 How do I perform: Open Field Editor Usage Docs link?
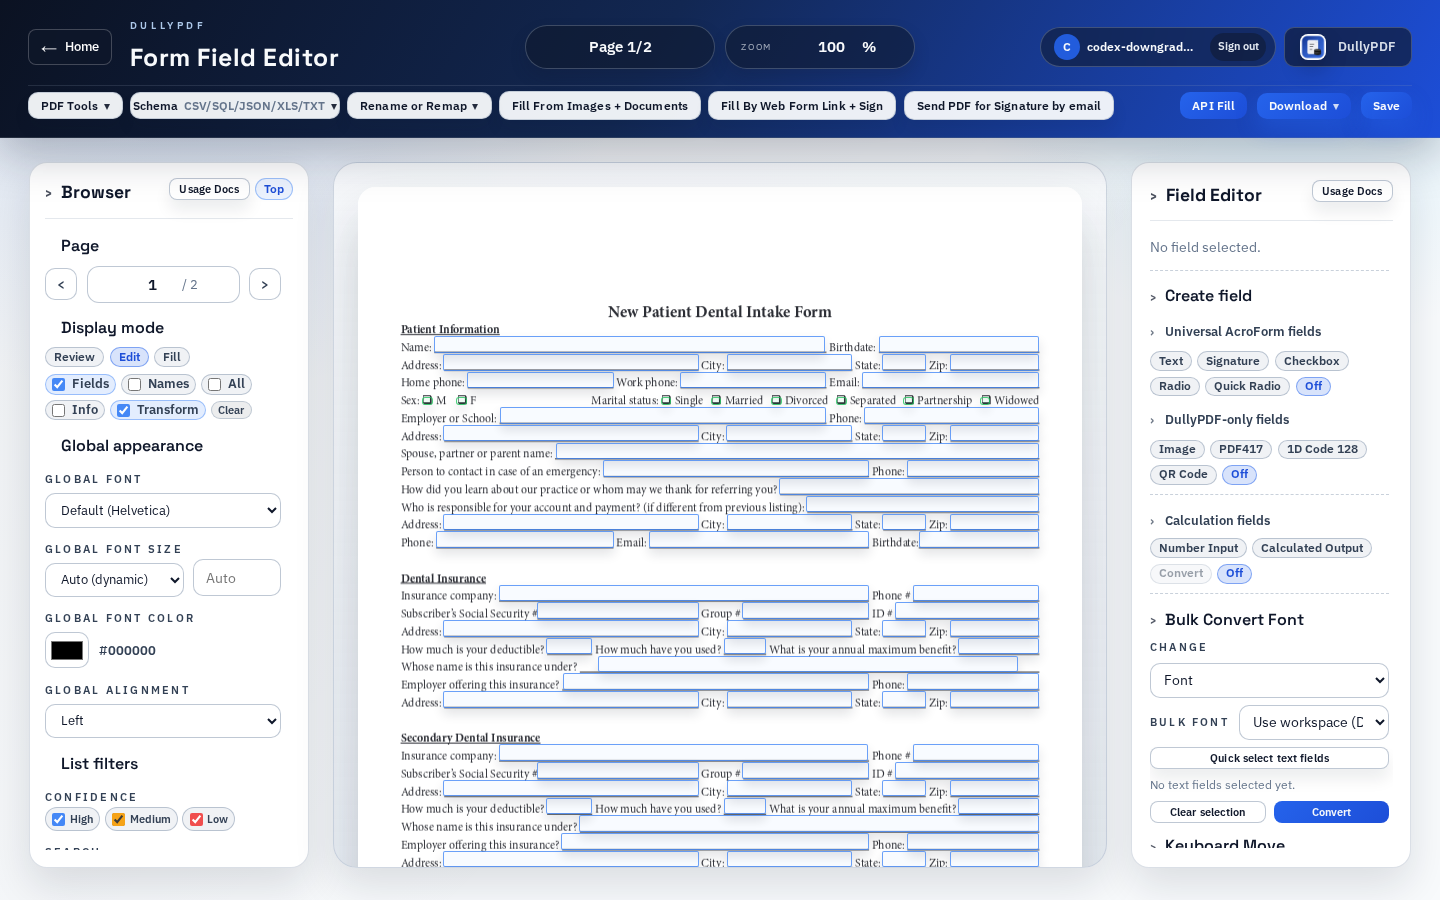[x=1352, y=191]
